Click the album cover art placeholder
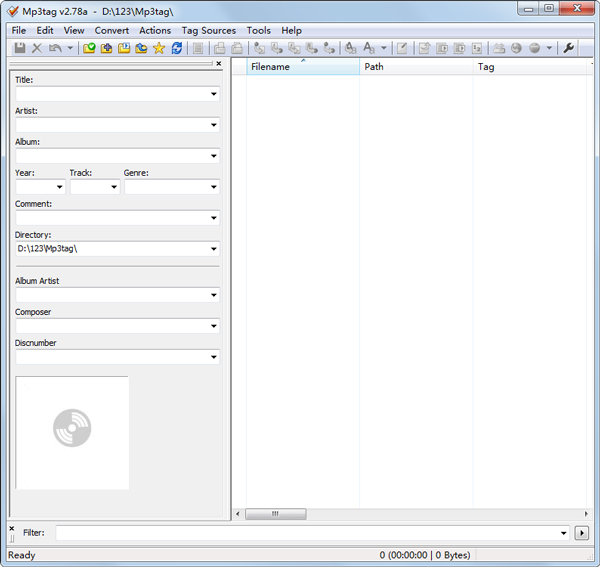Screen dimensions: 600x567 pos(72,433)
